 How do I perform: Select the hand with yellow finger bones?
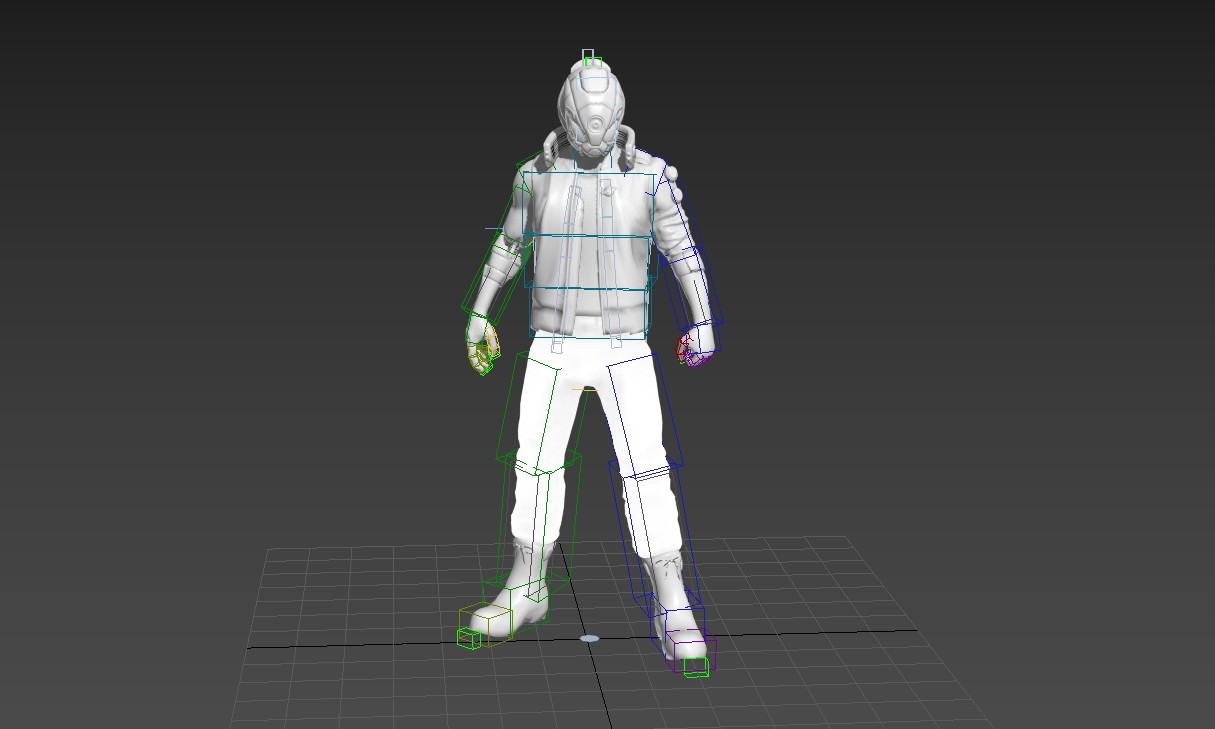coord(482,345)
